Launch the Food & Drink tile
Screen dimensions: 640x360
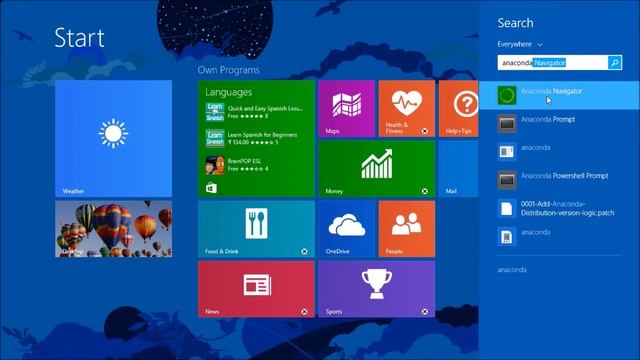[x=256, y=229]
